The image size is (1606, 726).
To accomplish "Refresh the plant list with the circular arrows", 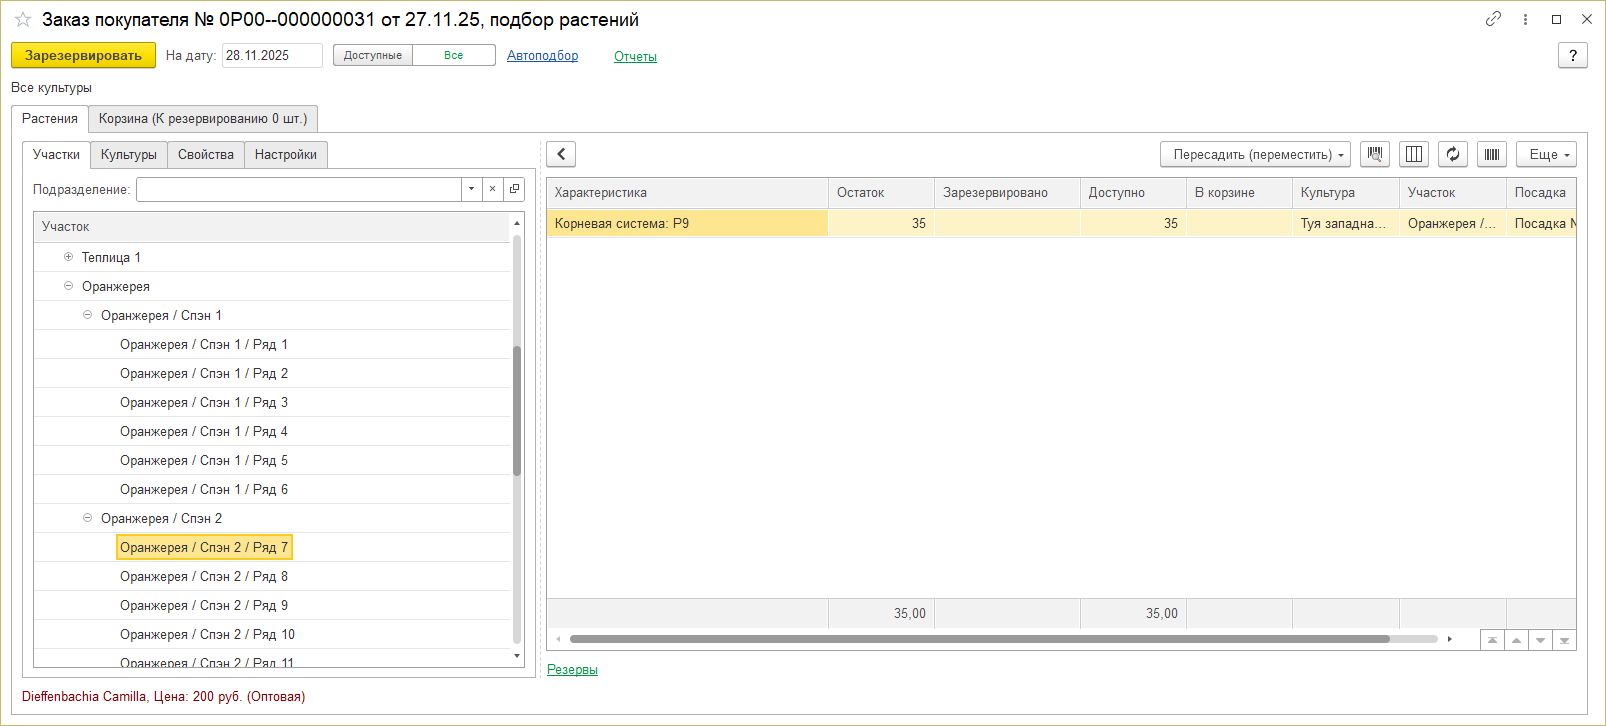I will (1453, 154).
